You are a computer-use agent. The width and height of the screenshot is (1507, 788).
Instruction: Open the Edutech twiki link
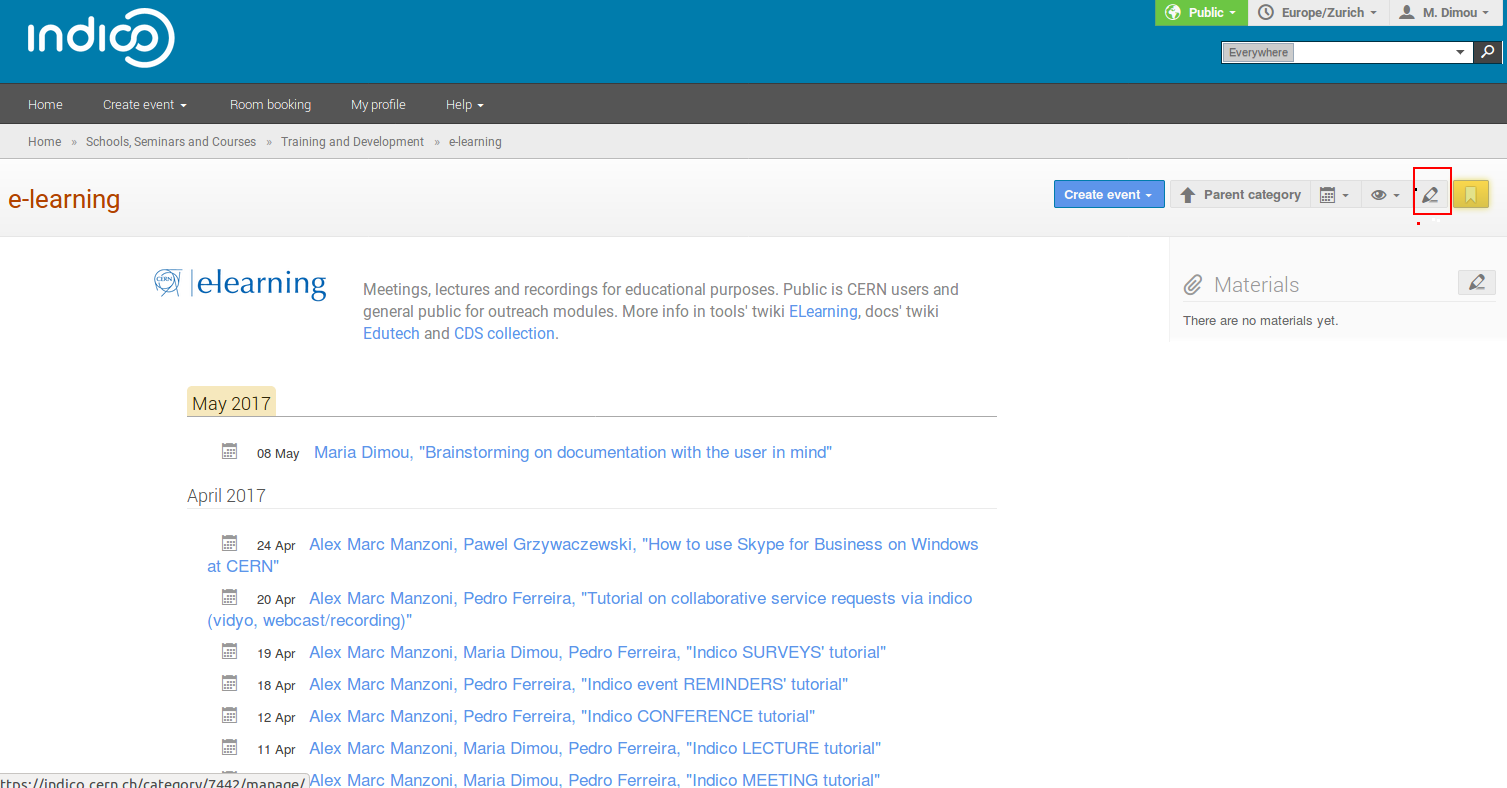point(391,333)
